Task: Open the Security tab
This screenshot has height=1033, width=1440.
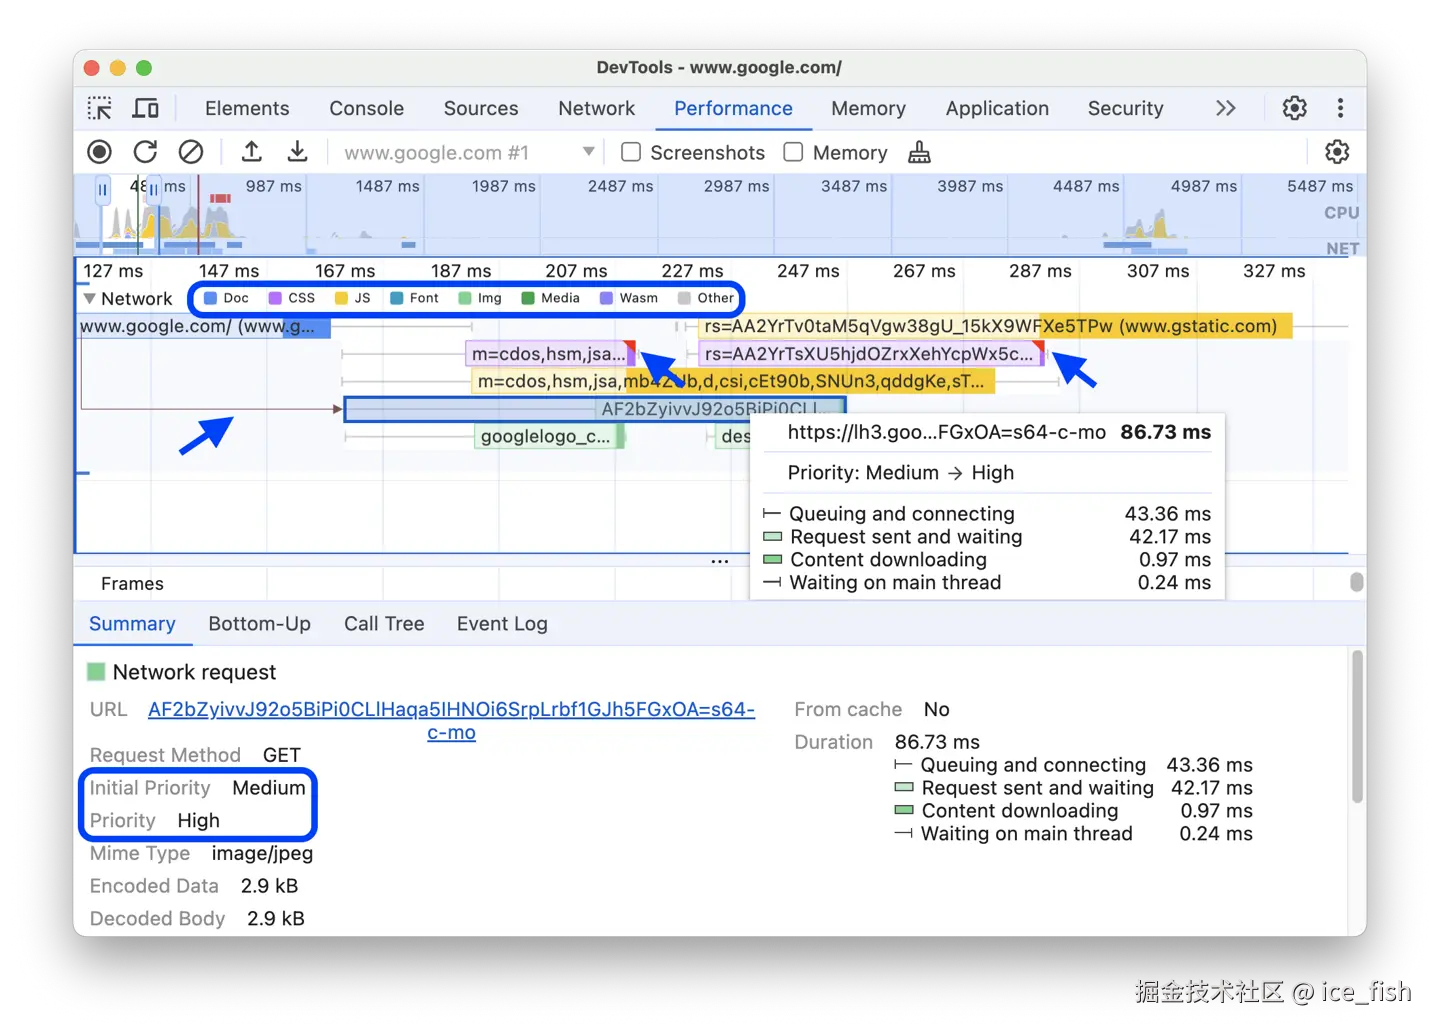Action: (1125, 108)
